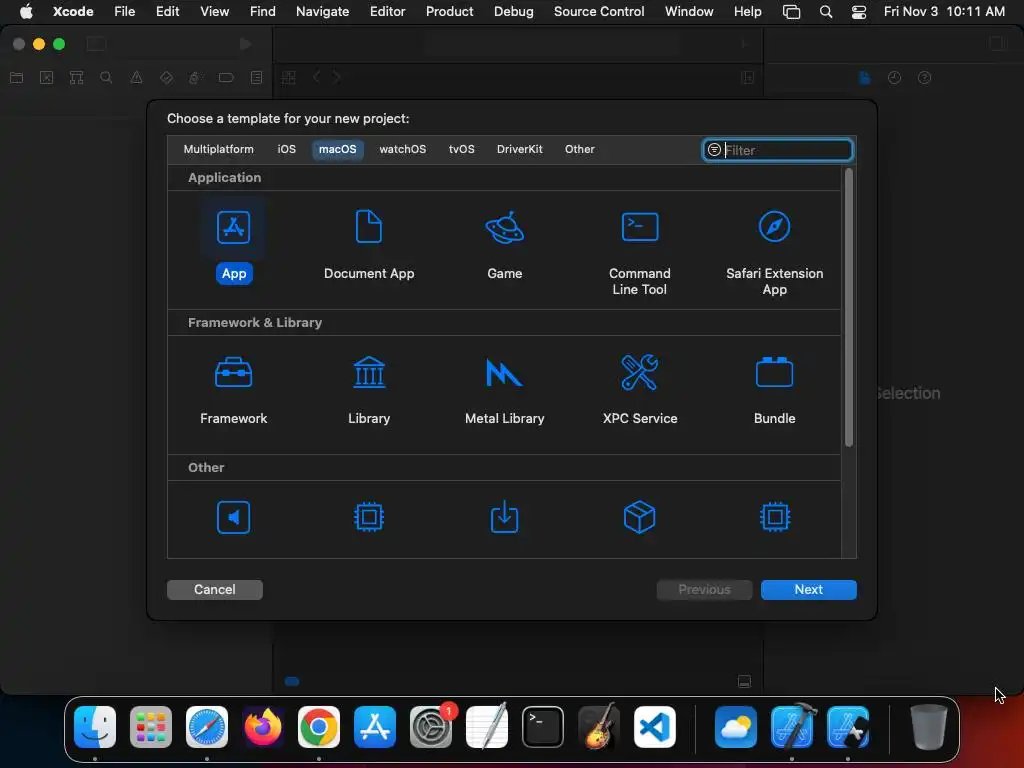Open the File menu
This screenshot has width=1024, height=768.
pos(124,11)
